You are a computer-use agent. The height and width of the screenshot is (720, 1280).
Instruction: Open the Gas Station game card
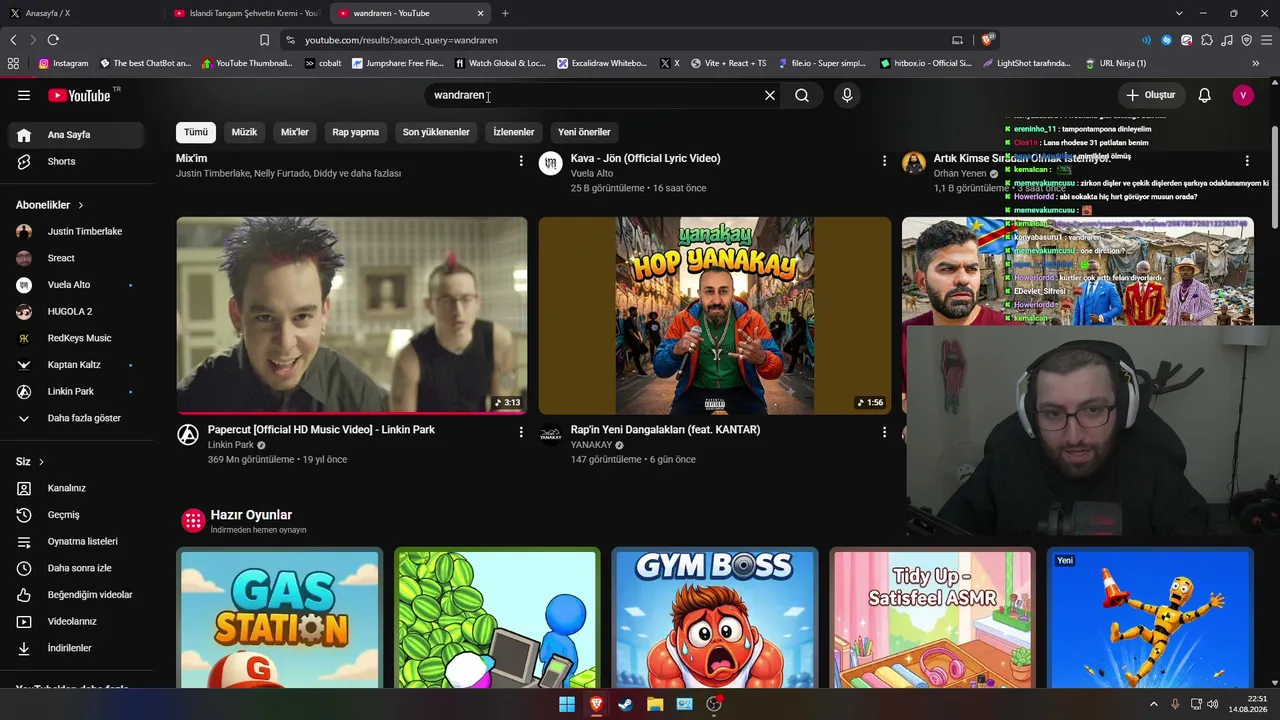tap(280, 618)
